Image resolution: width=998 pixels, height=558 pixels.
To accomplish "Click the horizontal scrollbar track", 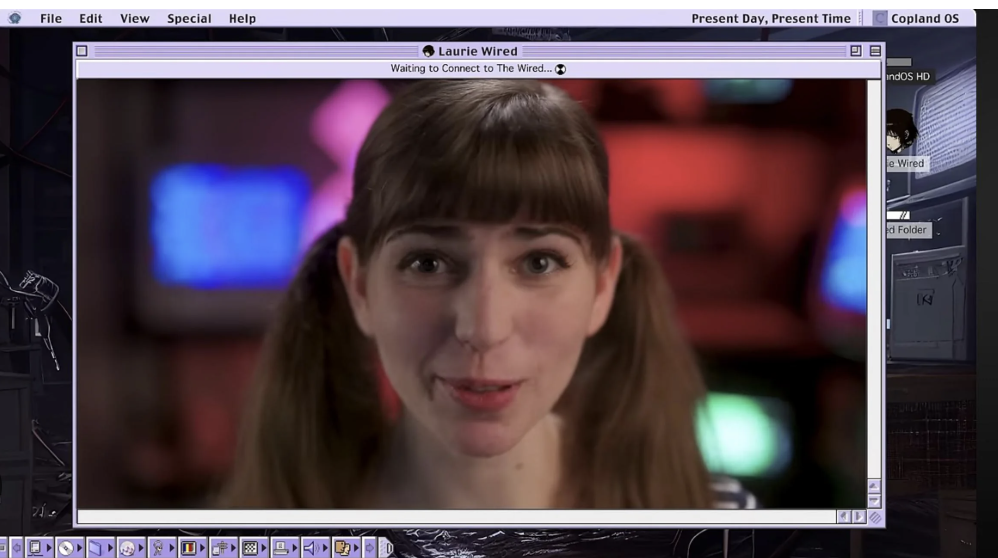I will click(x=456, y=517).
